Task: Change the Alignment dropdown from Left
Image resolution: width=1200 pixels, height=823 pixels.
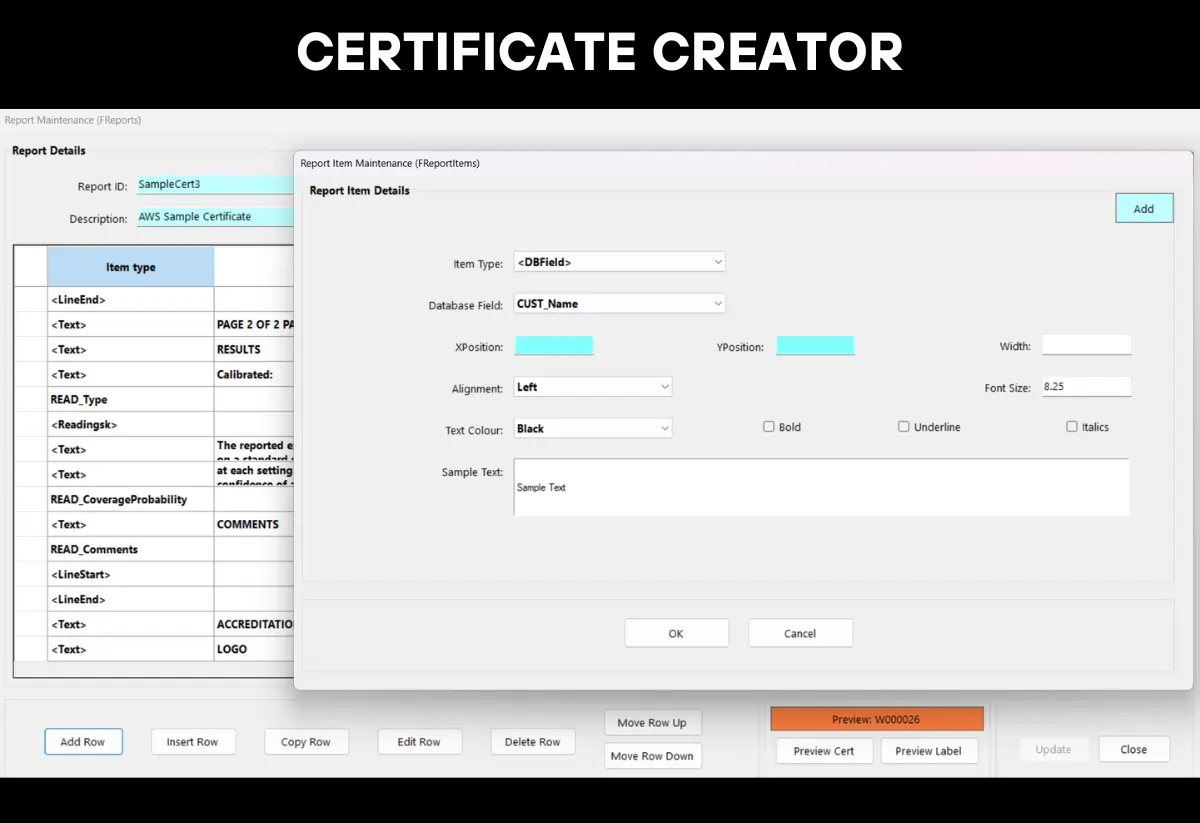Action: pos(591,386)
